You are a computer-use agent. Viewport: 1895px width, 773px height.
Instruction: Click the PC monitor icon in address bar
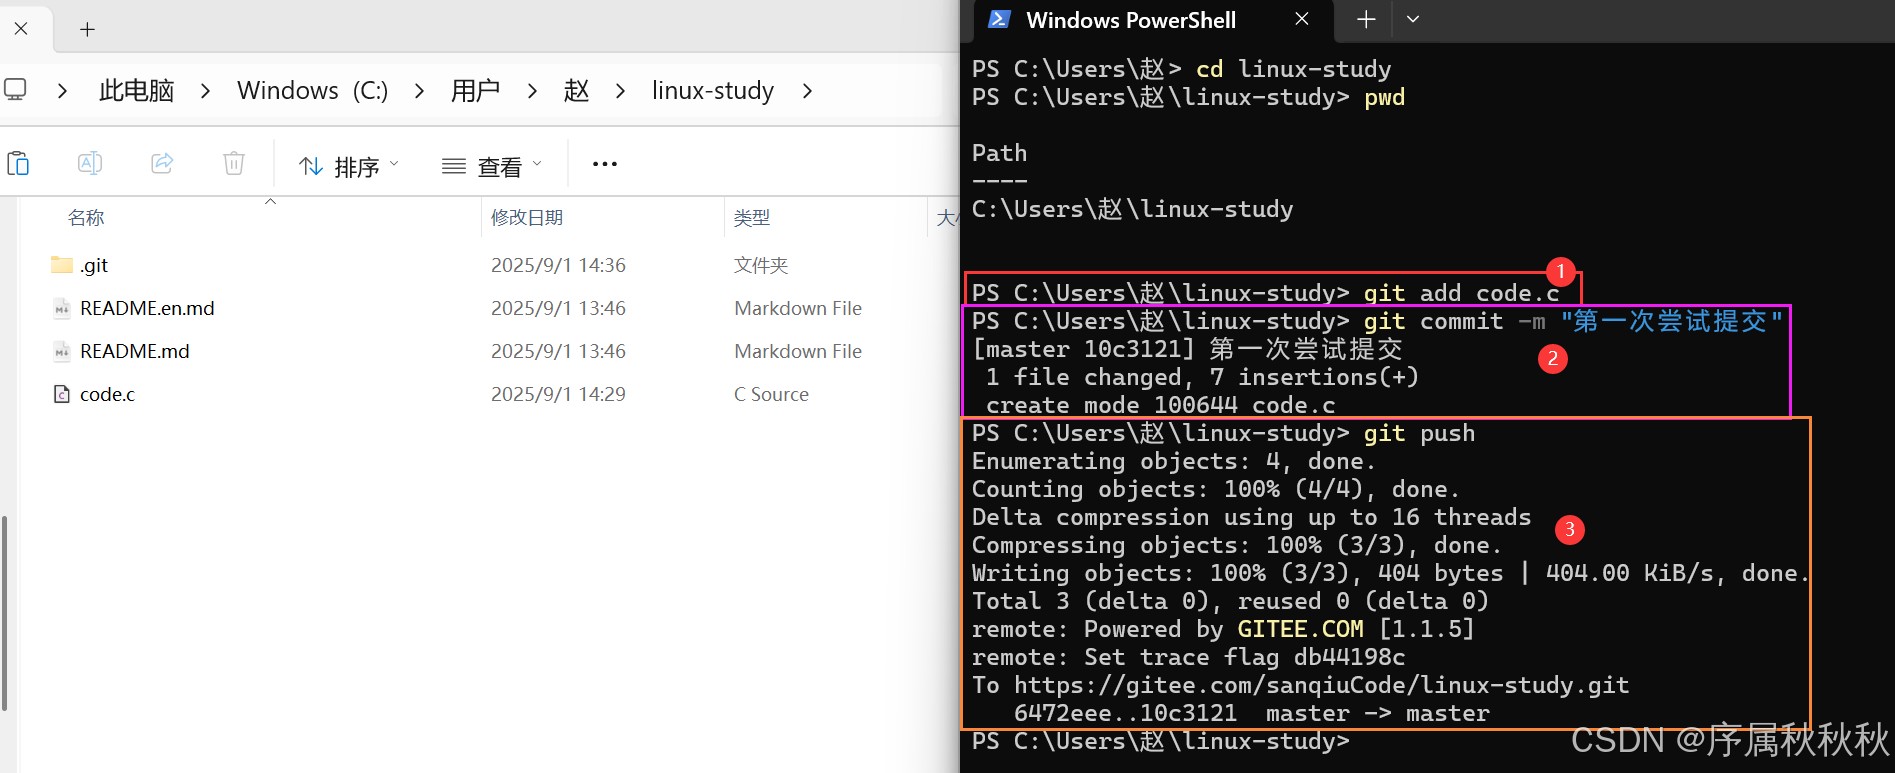pos(15,90)
